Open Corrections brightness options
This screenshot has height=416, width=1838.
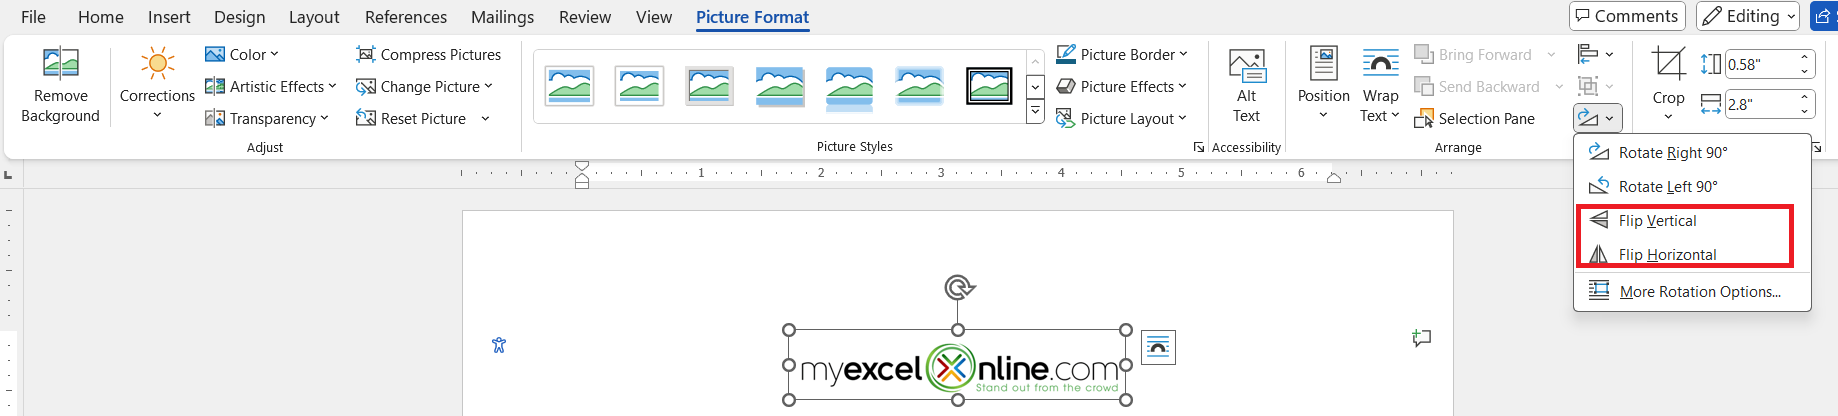(x=157, y=84)
